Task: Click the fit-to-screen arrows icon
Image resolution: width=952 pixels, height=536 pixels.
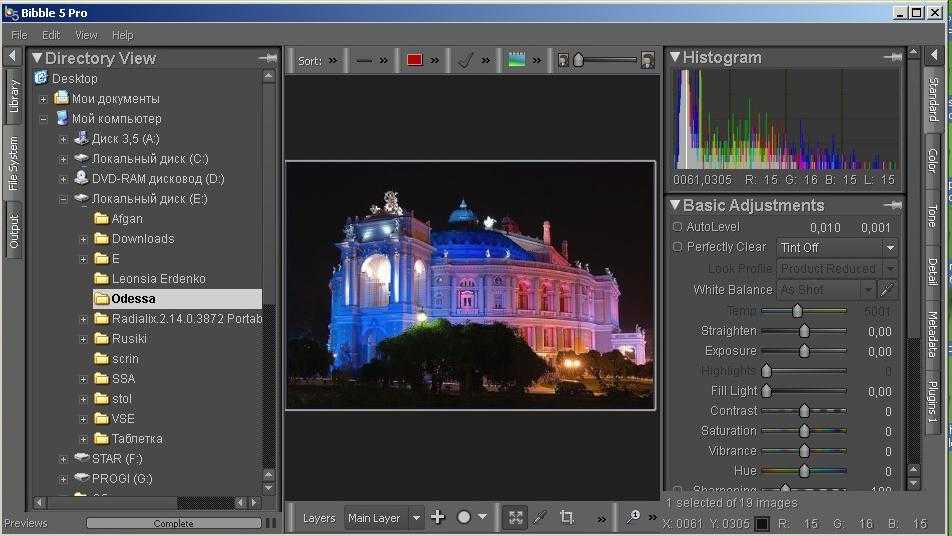Action: [x=515, y=517]
